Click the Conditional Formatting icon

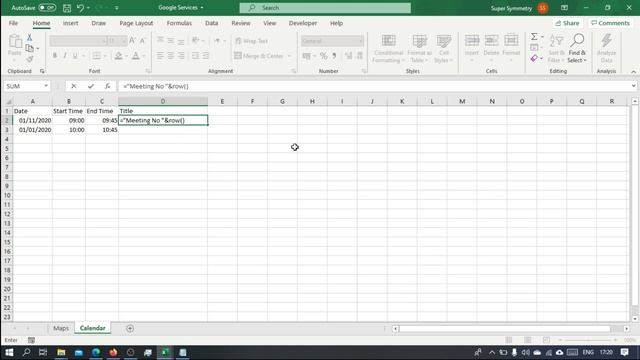(388, 41)
